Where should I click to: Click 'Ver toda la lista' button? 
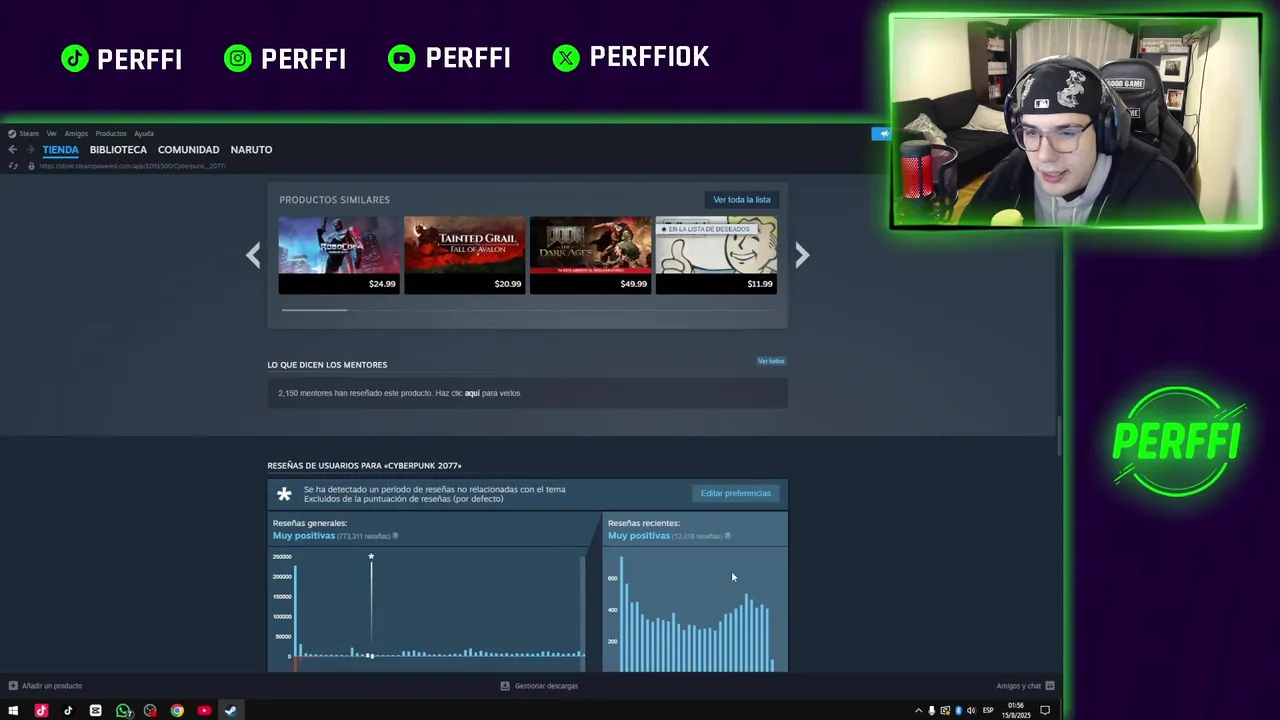point(741,199)
